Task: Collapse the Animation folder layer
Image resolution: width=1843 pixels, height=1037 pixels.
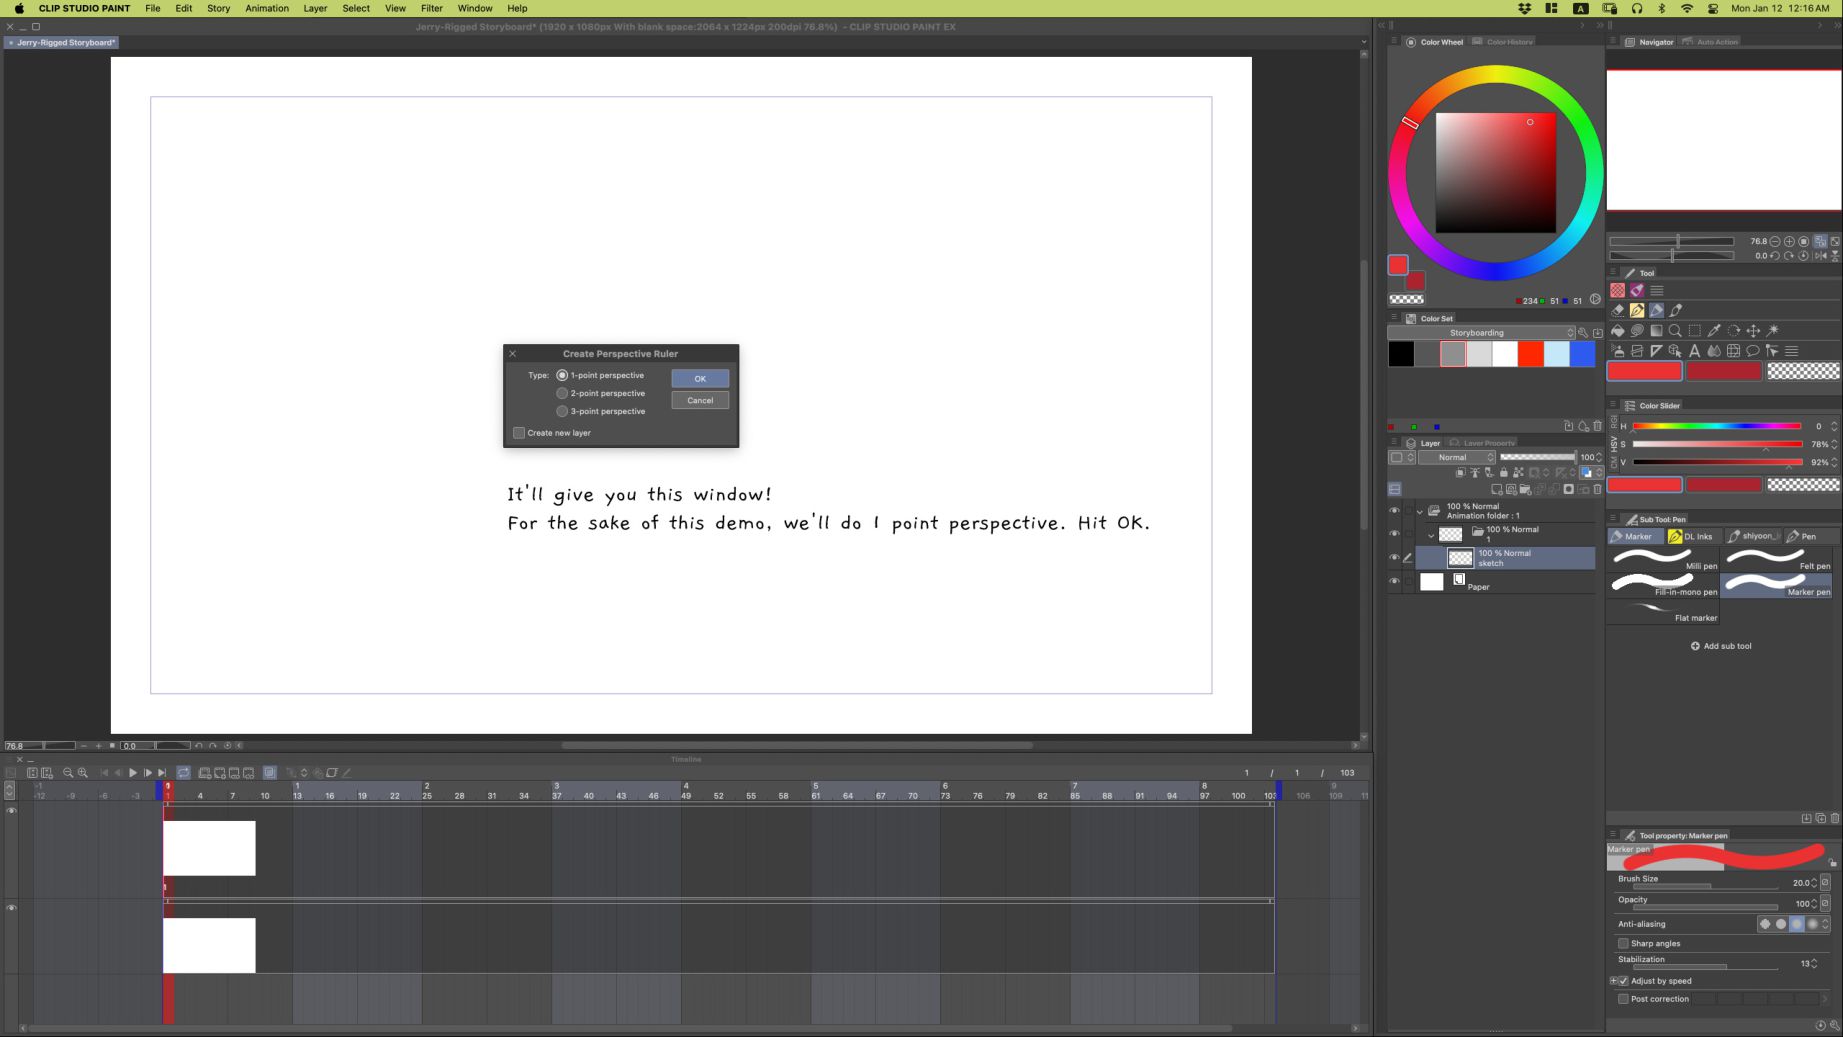Action: click(1419, 511)
